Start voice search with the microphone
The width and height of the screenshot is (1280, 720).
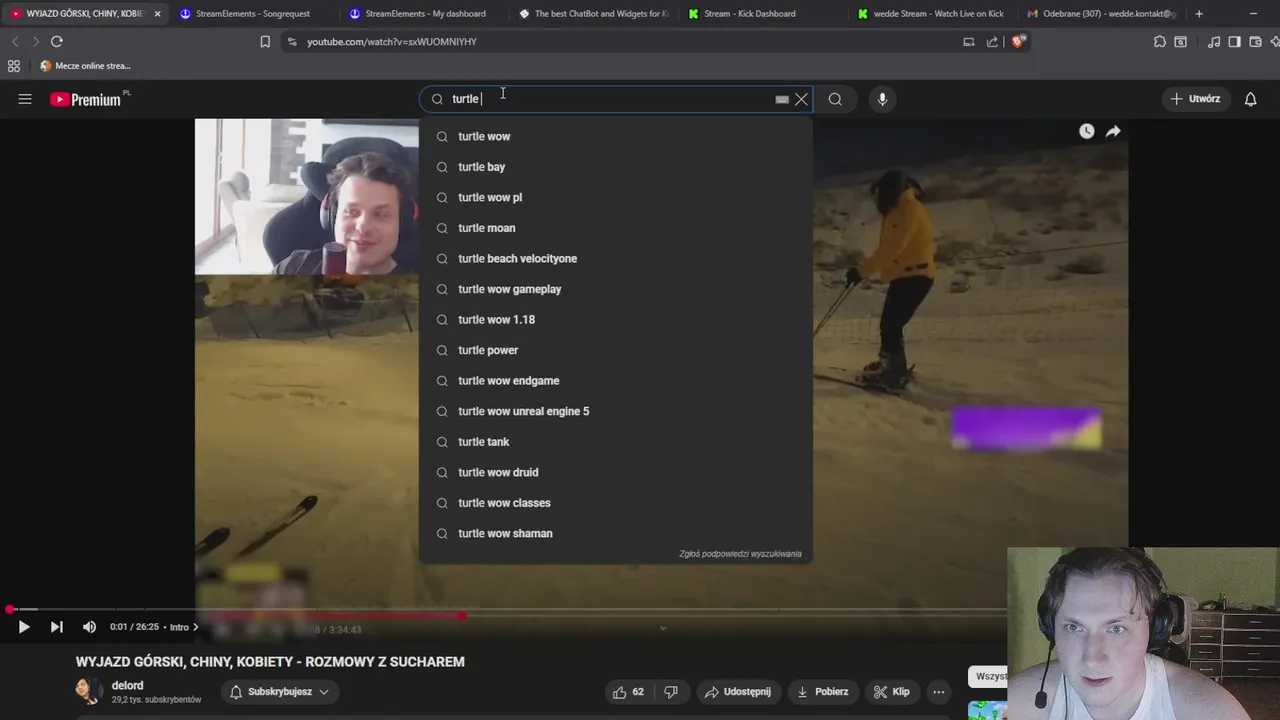tap(882, 99)
